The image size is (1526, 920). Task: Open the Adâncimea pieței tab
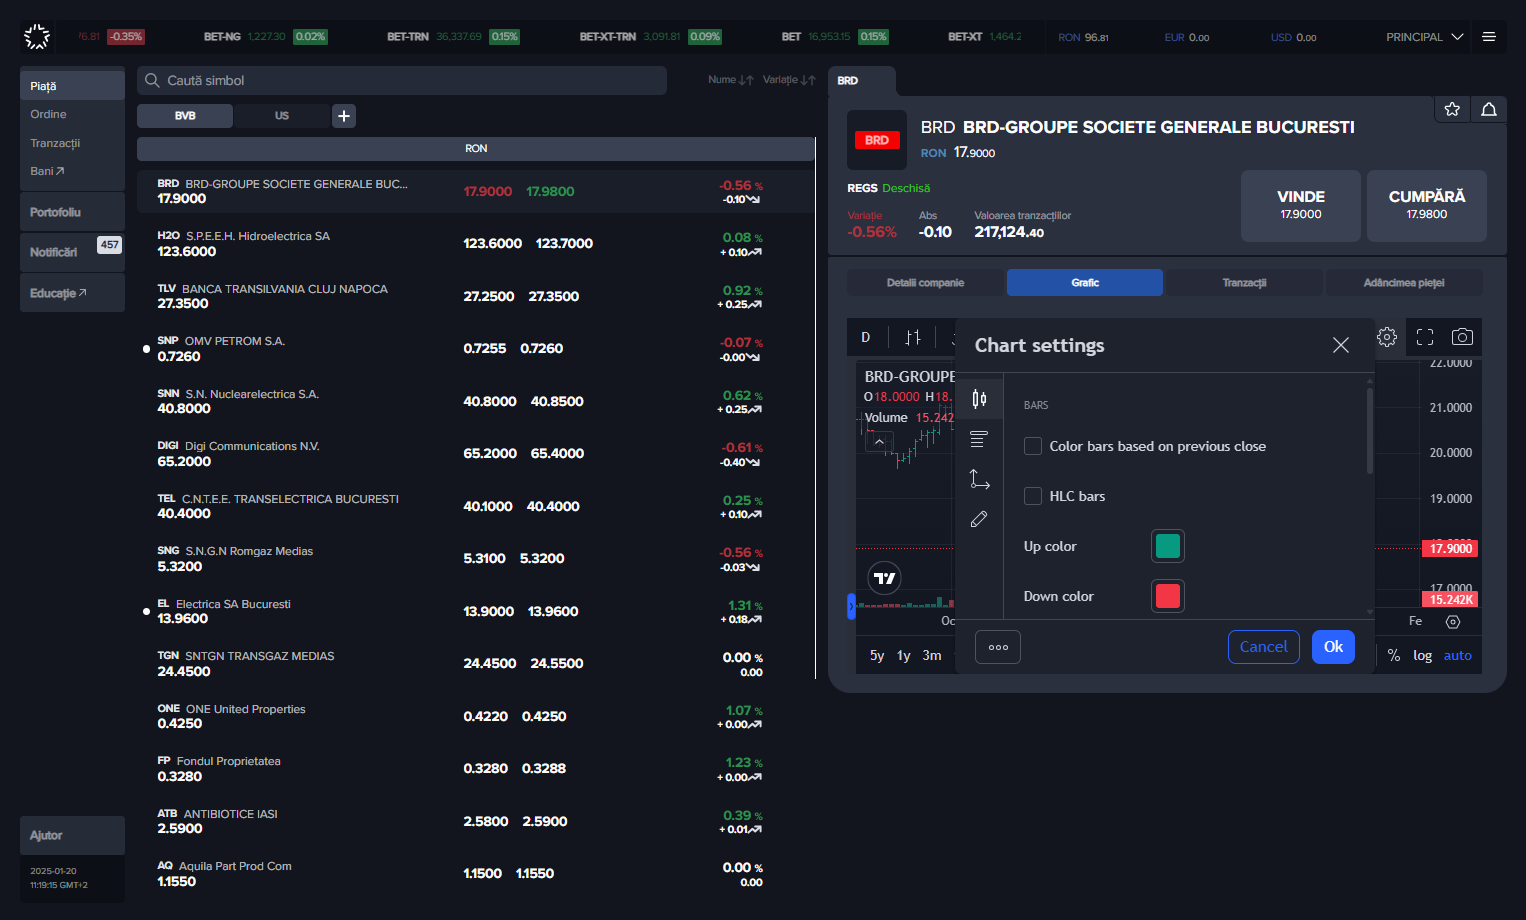coord(1404,283)
